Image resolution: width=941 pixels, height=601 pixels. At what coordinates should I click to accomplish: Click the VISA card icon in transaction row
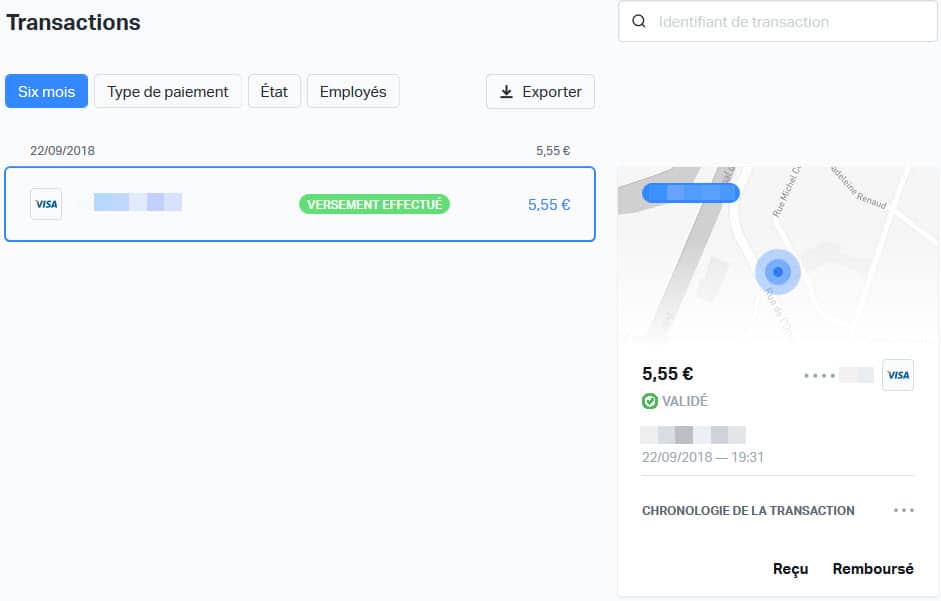pyautogui.click(x=46, y=204)
